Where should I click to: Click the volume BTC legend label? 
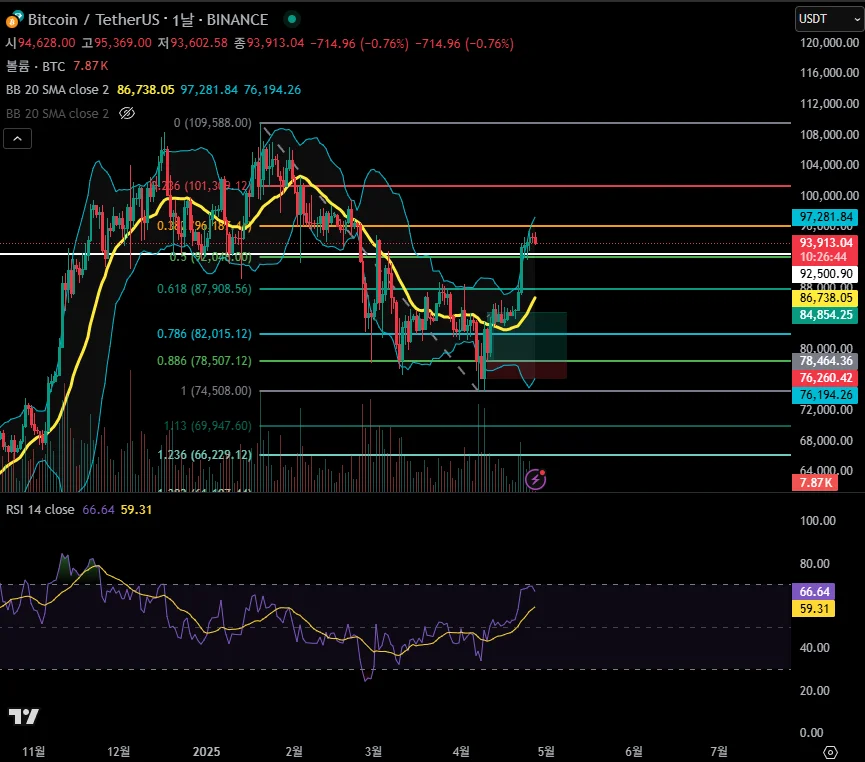tap(36, 66)
